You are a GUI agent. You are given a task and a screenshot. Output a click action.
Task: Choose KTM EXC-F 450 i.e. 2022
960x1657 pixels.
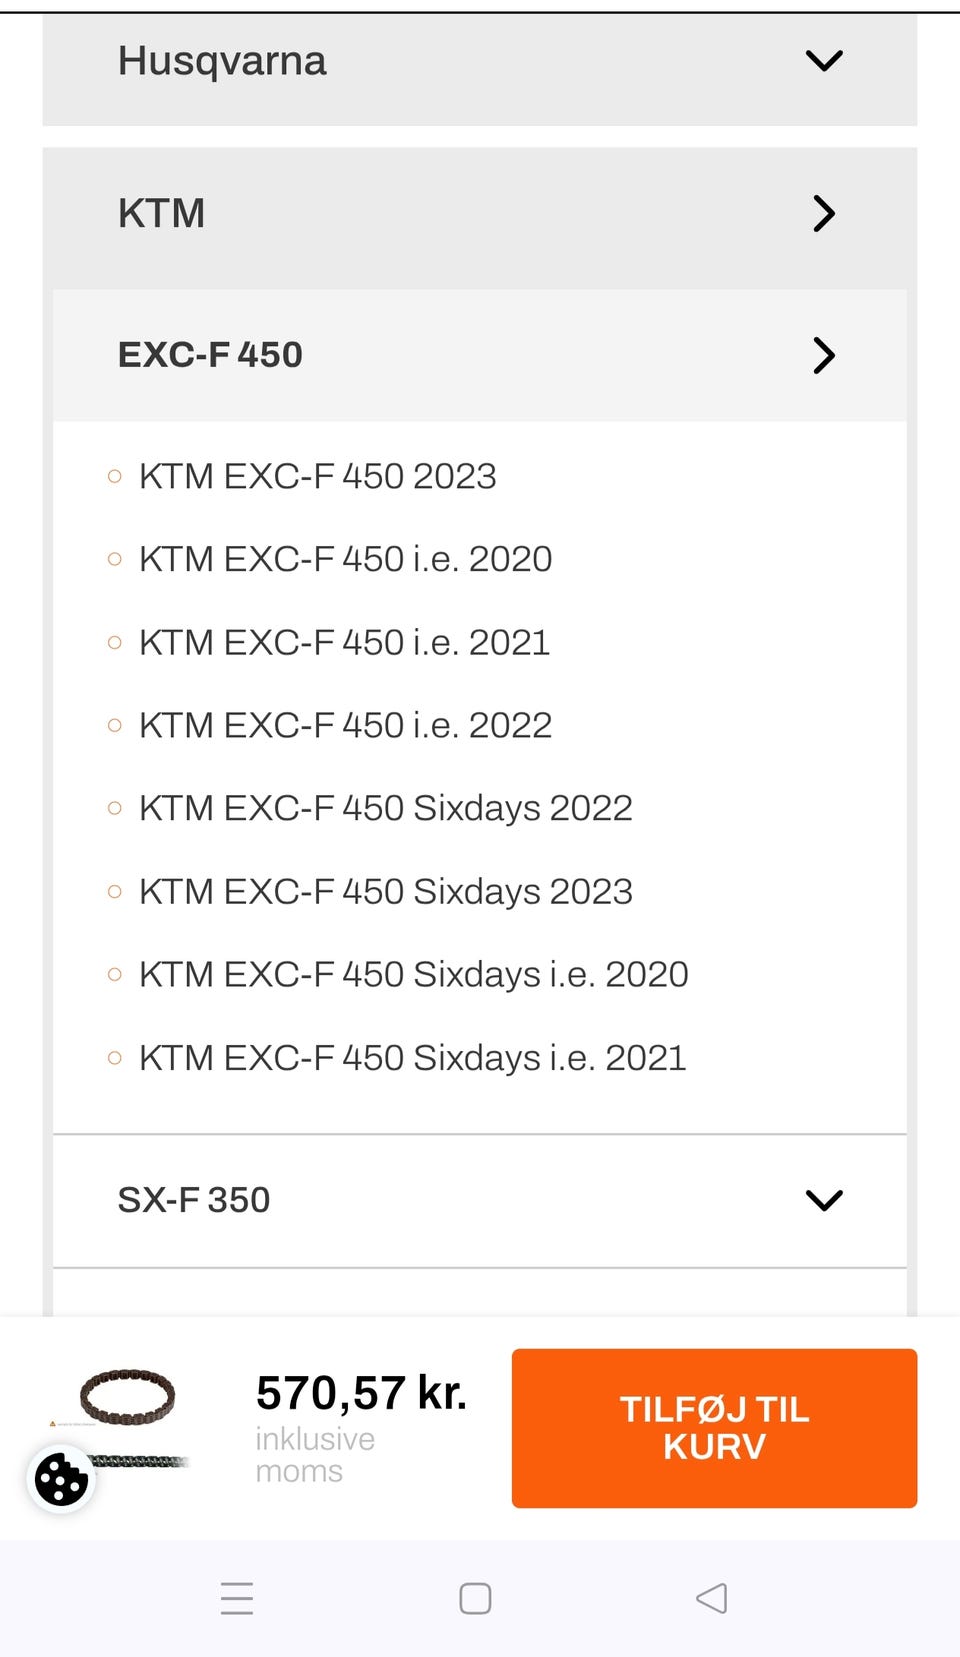click(345, 725)
